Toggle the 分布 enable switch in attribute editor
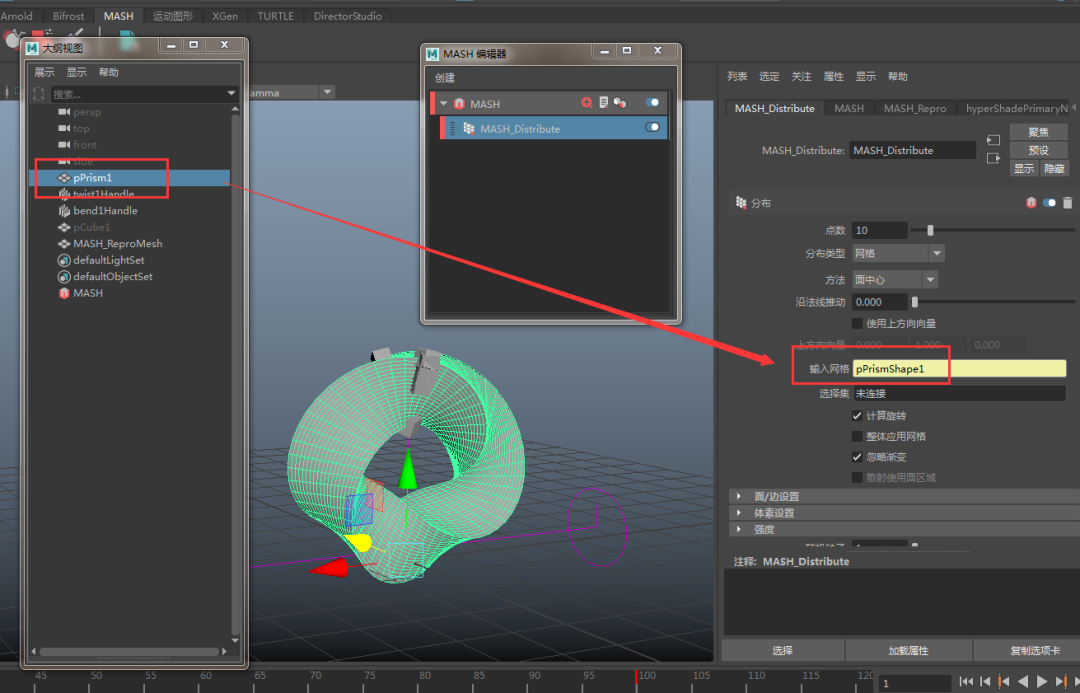The height and width of the screenshot is (693, 1080). pyautogui.click(x=1049, y=203)
